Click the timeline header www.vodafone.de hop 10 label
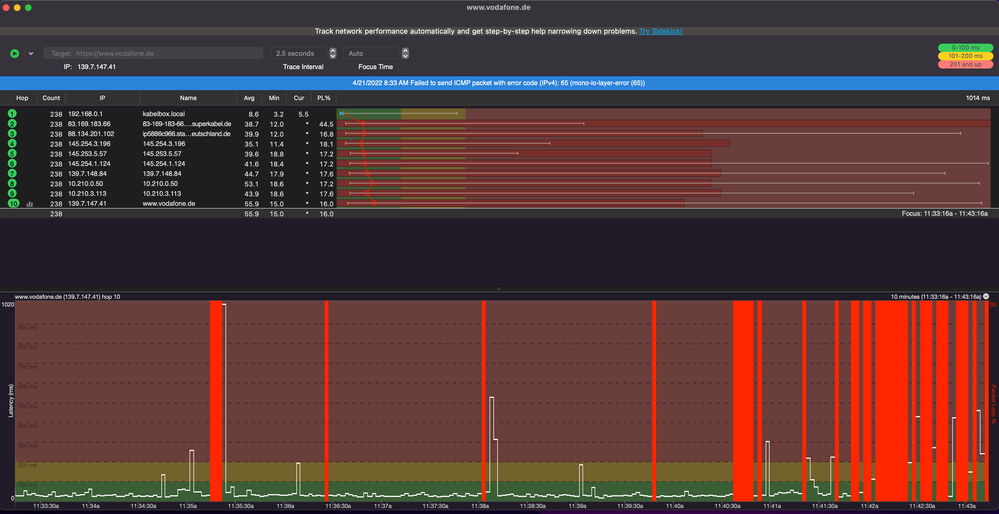The height and width of the screenshot is (514, 999). tap(68, 296)
